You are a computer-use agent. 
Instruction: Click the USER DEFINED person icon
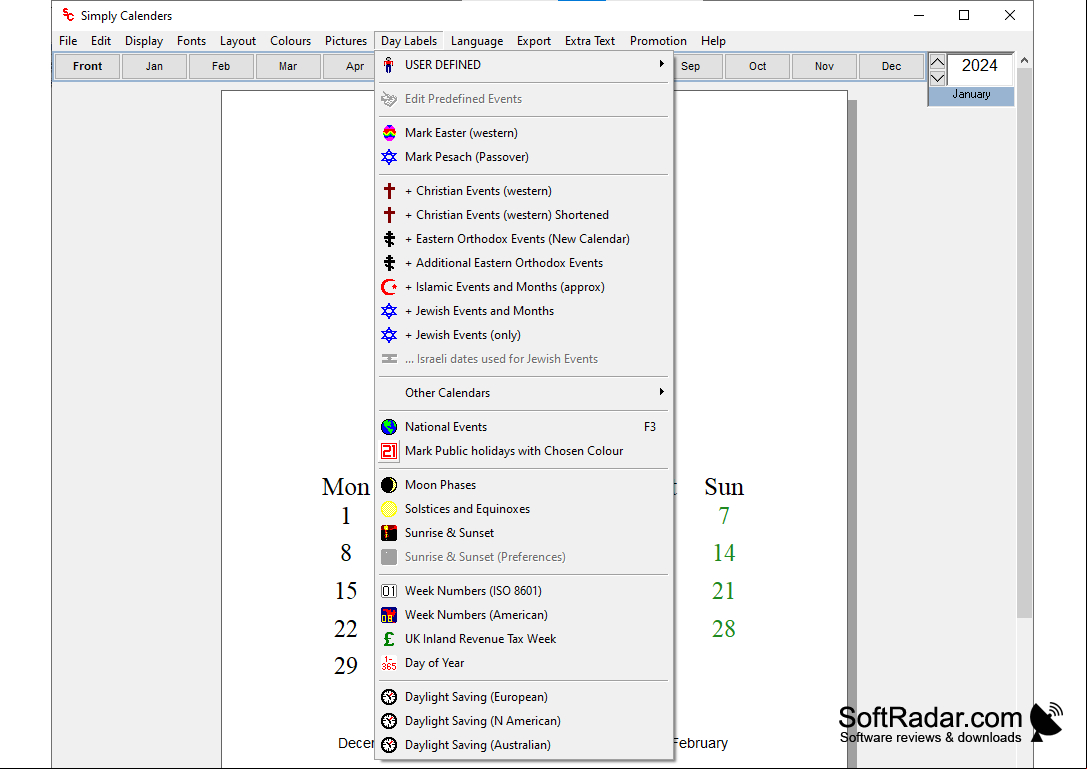[x=389, y=65]
